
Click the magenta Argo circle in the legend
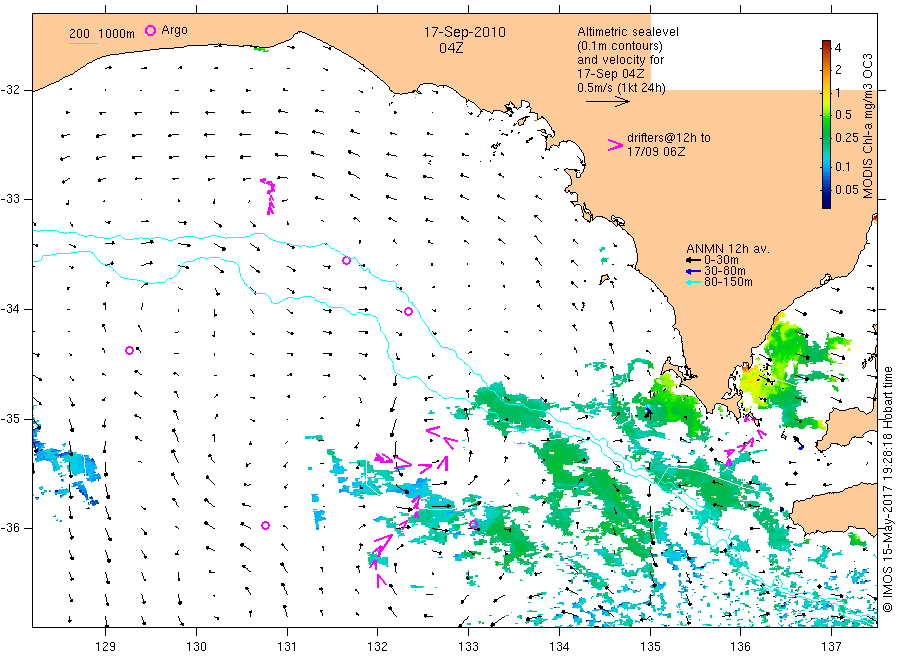tap(150, 30)
